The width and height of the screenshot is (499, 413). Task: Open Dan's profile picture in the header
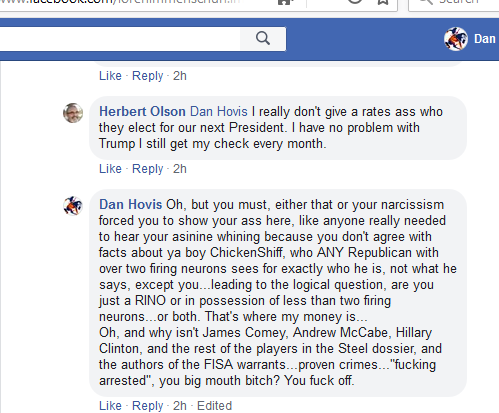[x=456, y=39]
